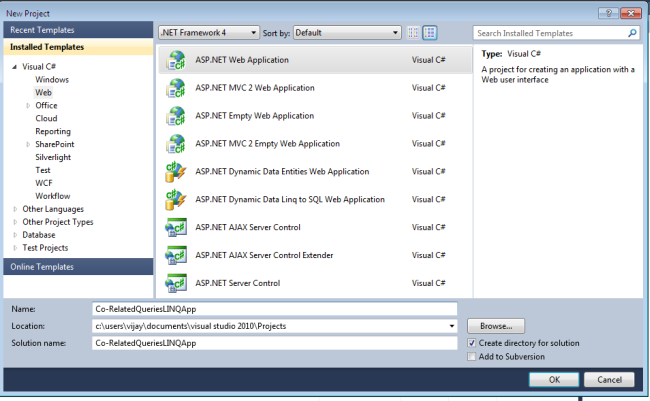Collapse the Visual C# tree node
Screen dimensions: 650x401
(15, 66)
